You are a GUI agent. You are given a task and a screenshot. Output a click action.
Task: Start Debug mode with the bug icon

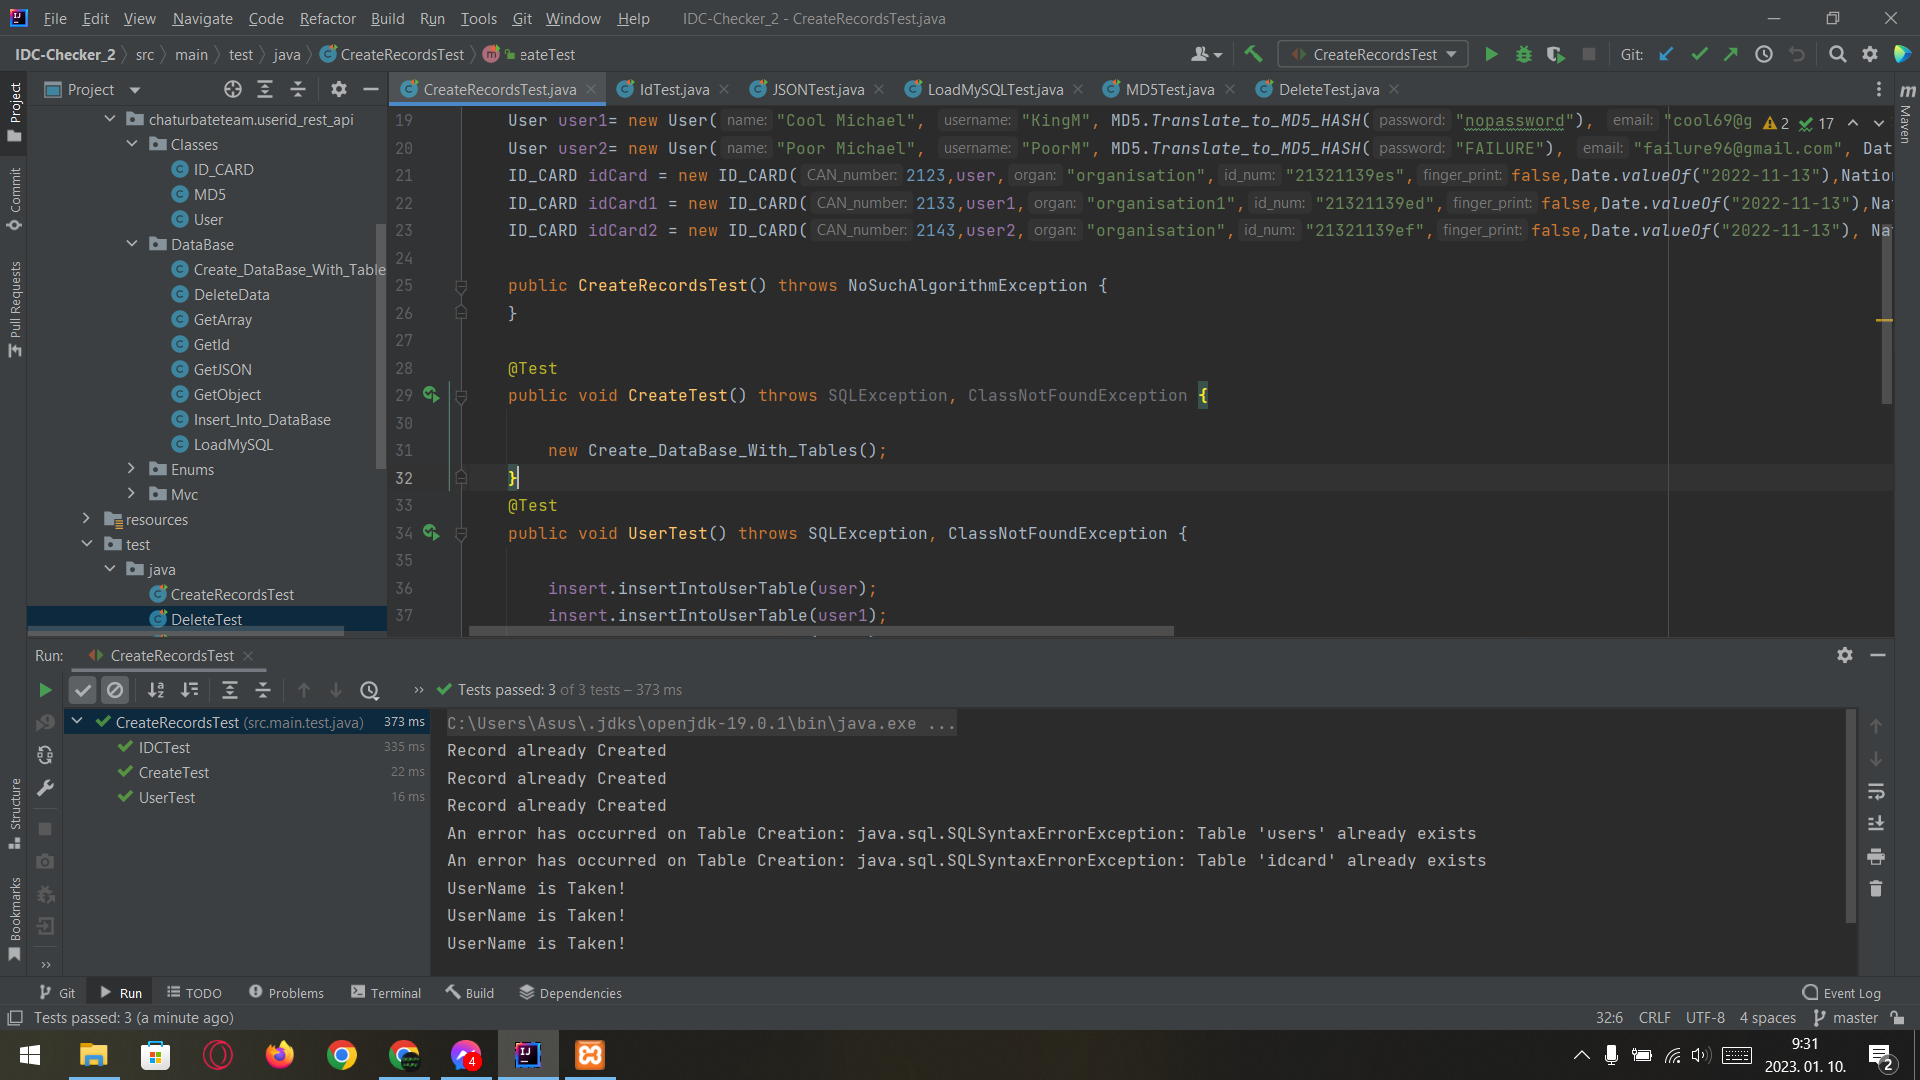point(1523,54)
